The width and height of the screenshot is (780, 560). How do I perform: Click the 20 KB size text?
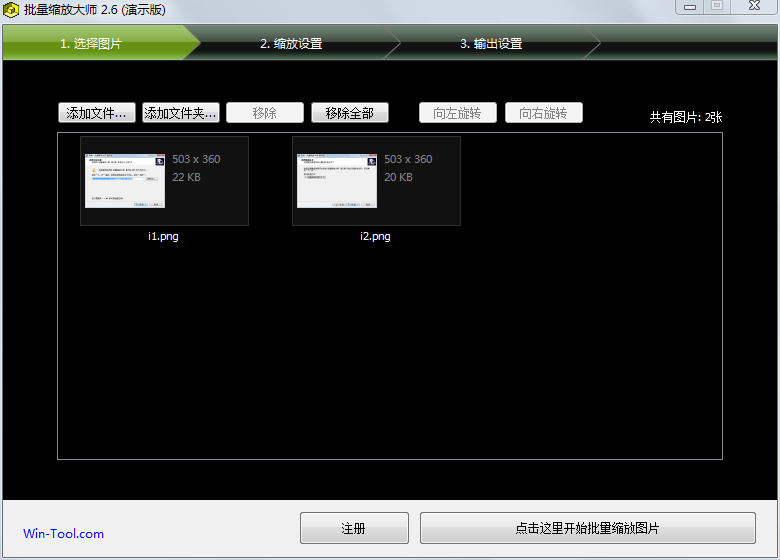398,177
